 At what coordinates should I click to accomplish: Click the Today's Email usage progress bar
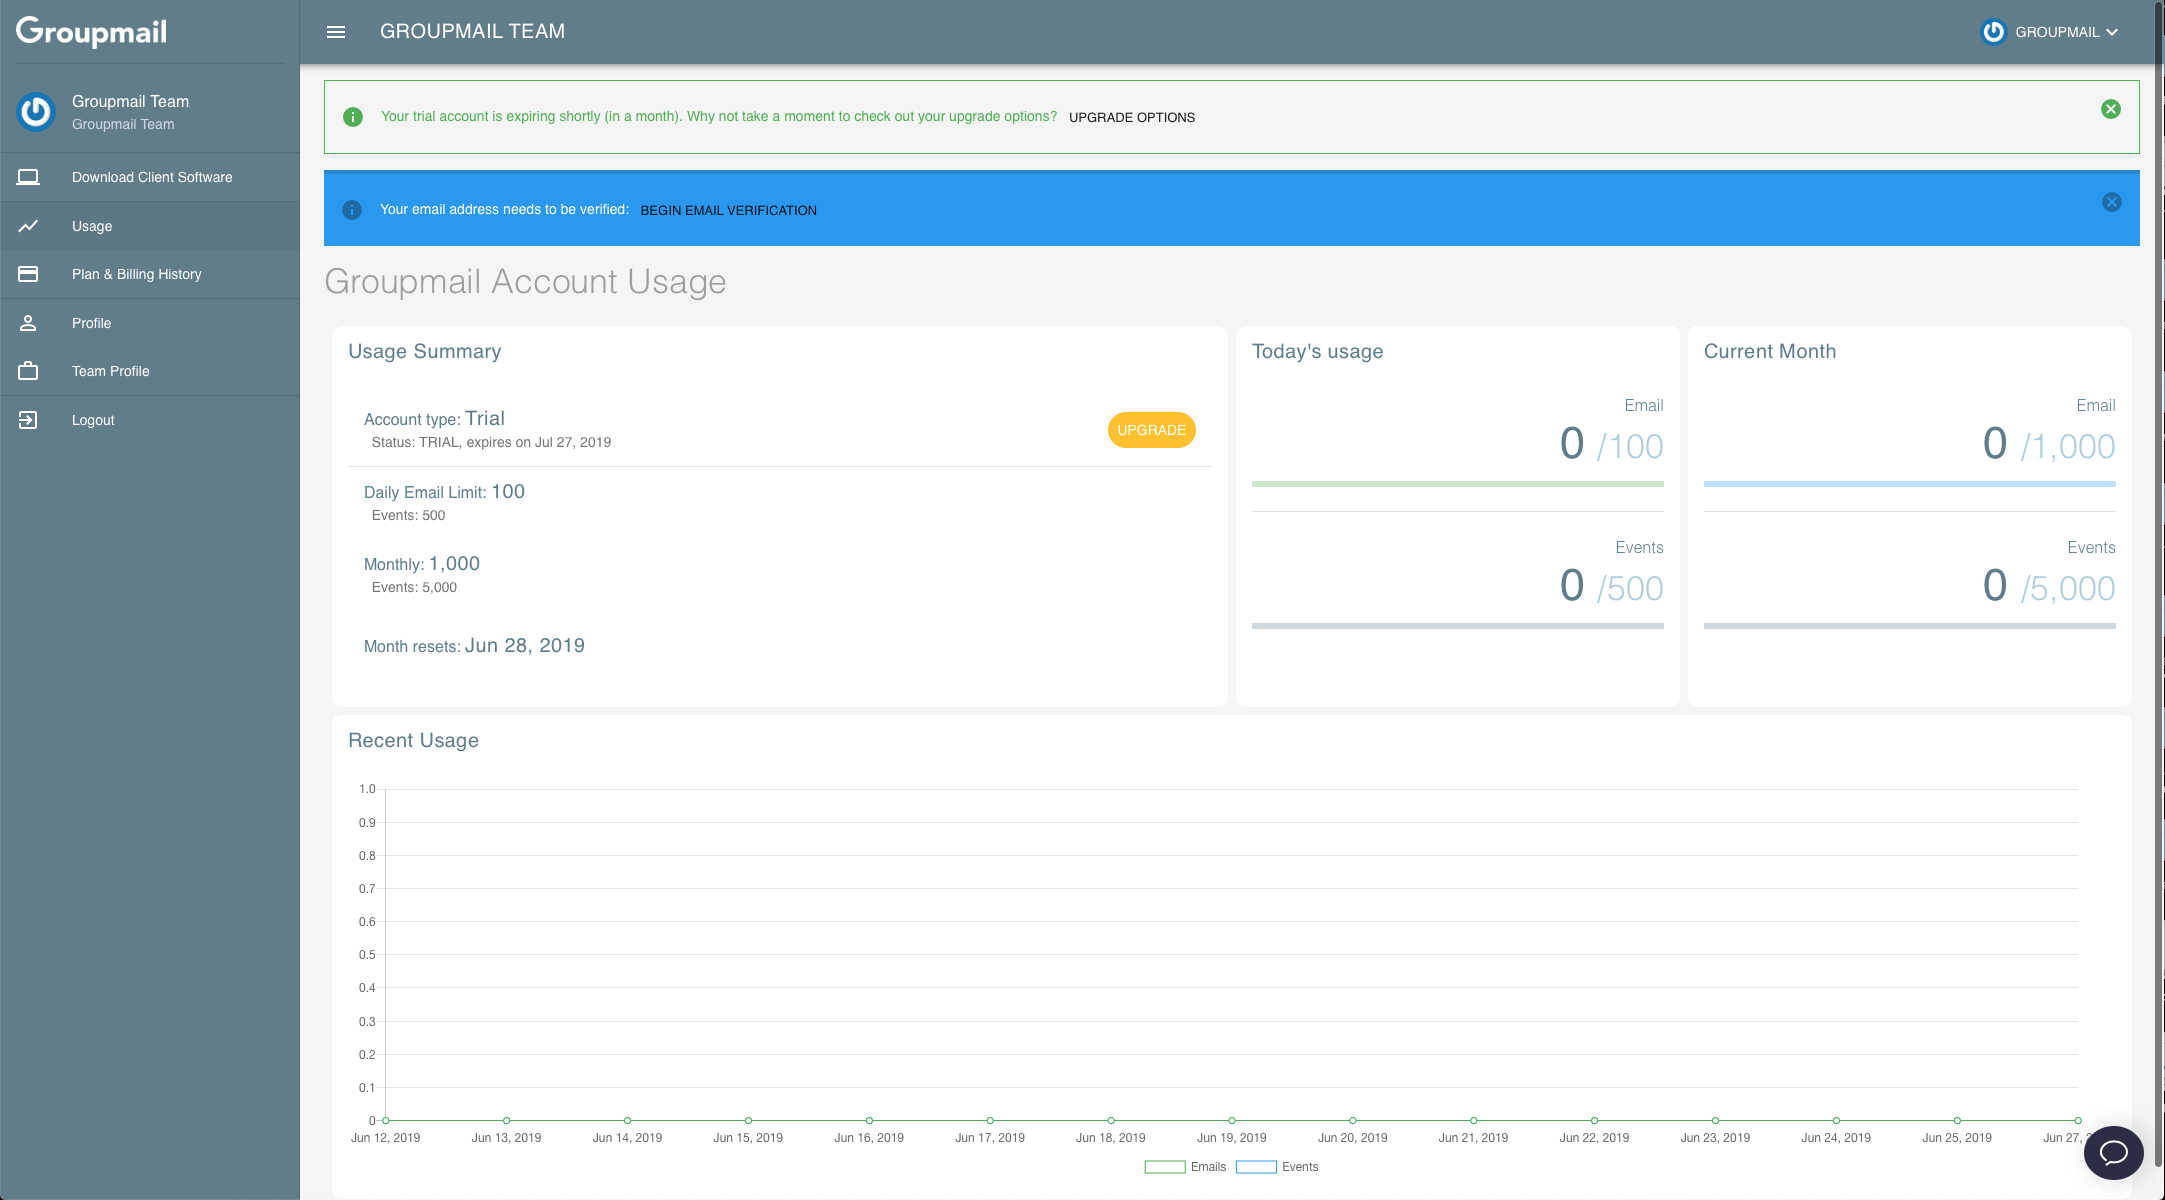(1458, 484)
